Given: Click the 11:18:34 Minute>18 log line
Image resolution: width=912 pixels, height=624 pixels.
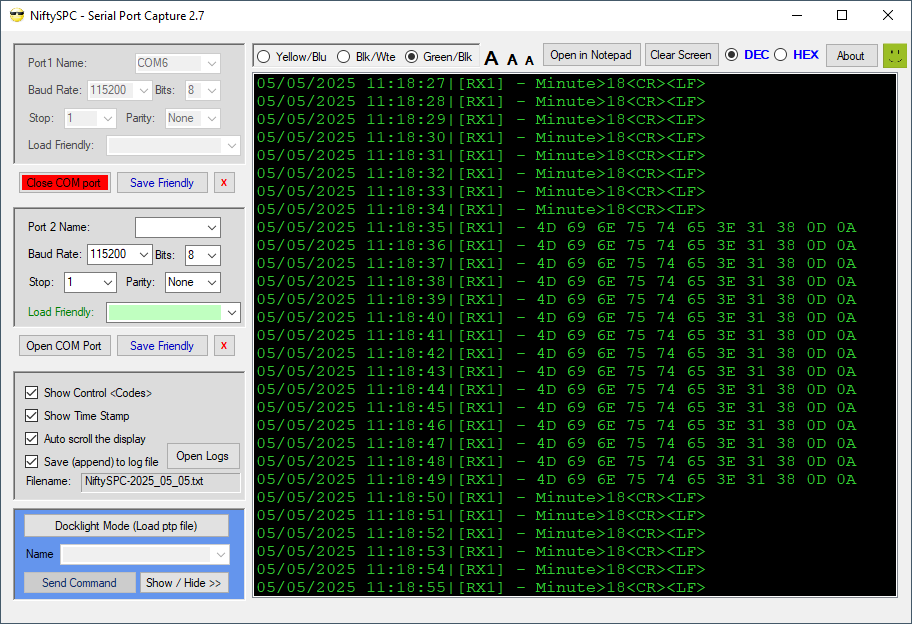Looking at the screenshot, I should click(x=481, y=209).
